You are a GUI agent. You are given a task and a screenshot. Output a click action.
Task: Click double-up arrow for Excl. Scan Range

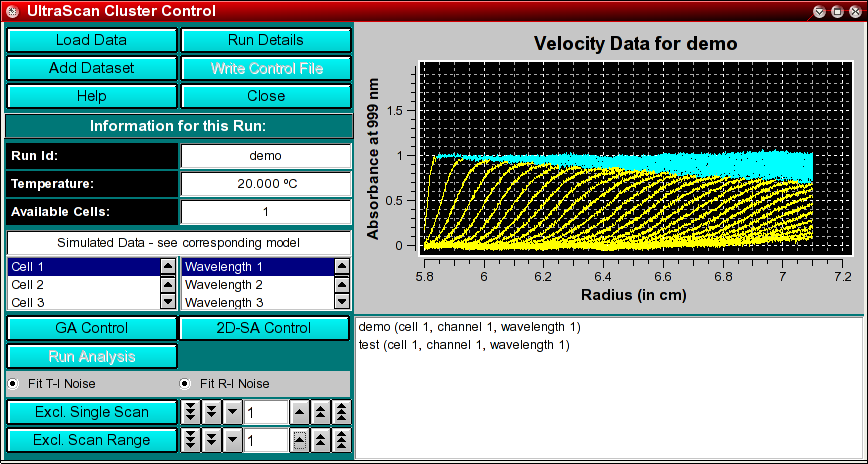click(321, 440)
